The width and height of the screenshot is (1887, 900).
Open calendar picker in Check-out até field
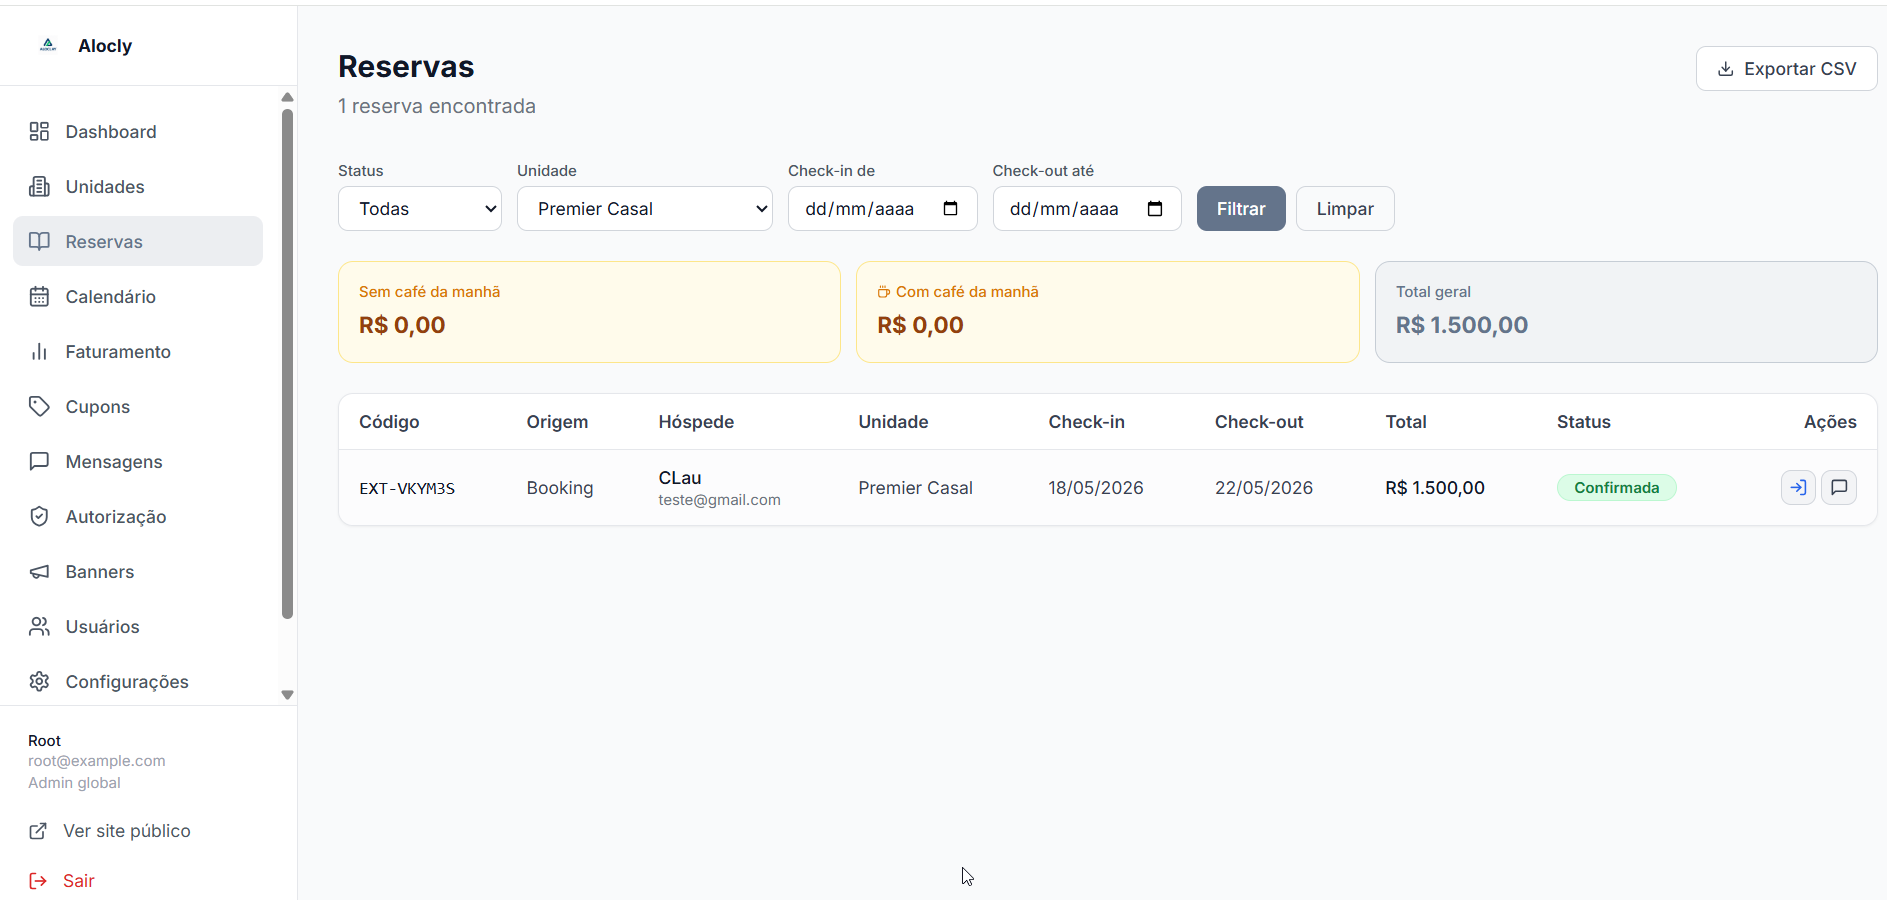[1155, 208]
